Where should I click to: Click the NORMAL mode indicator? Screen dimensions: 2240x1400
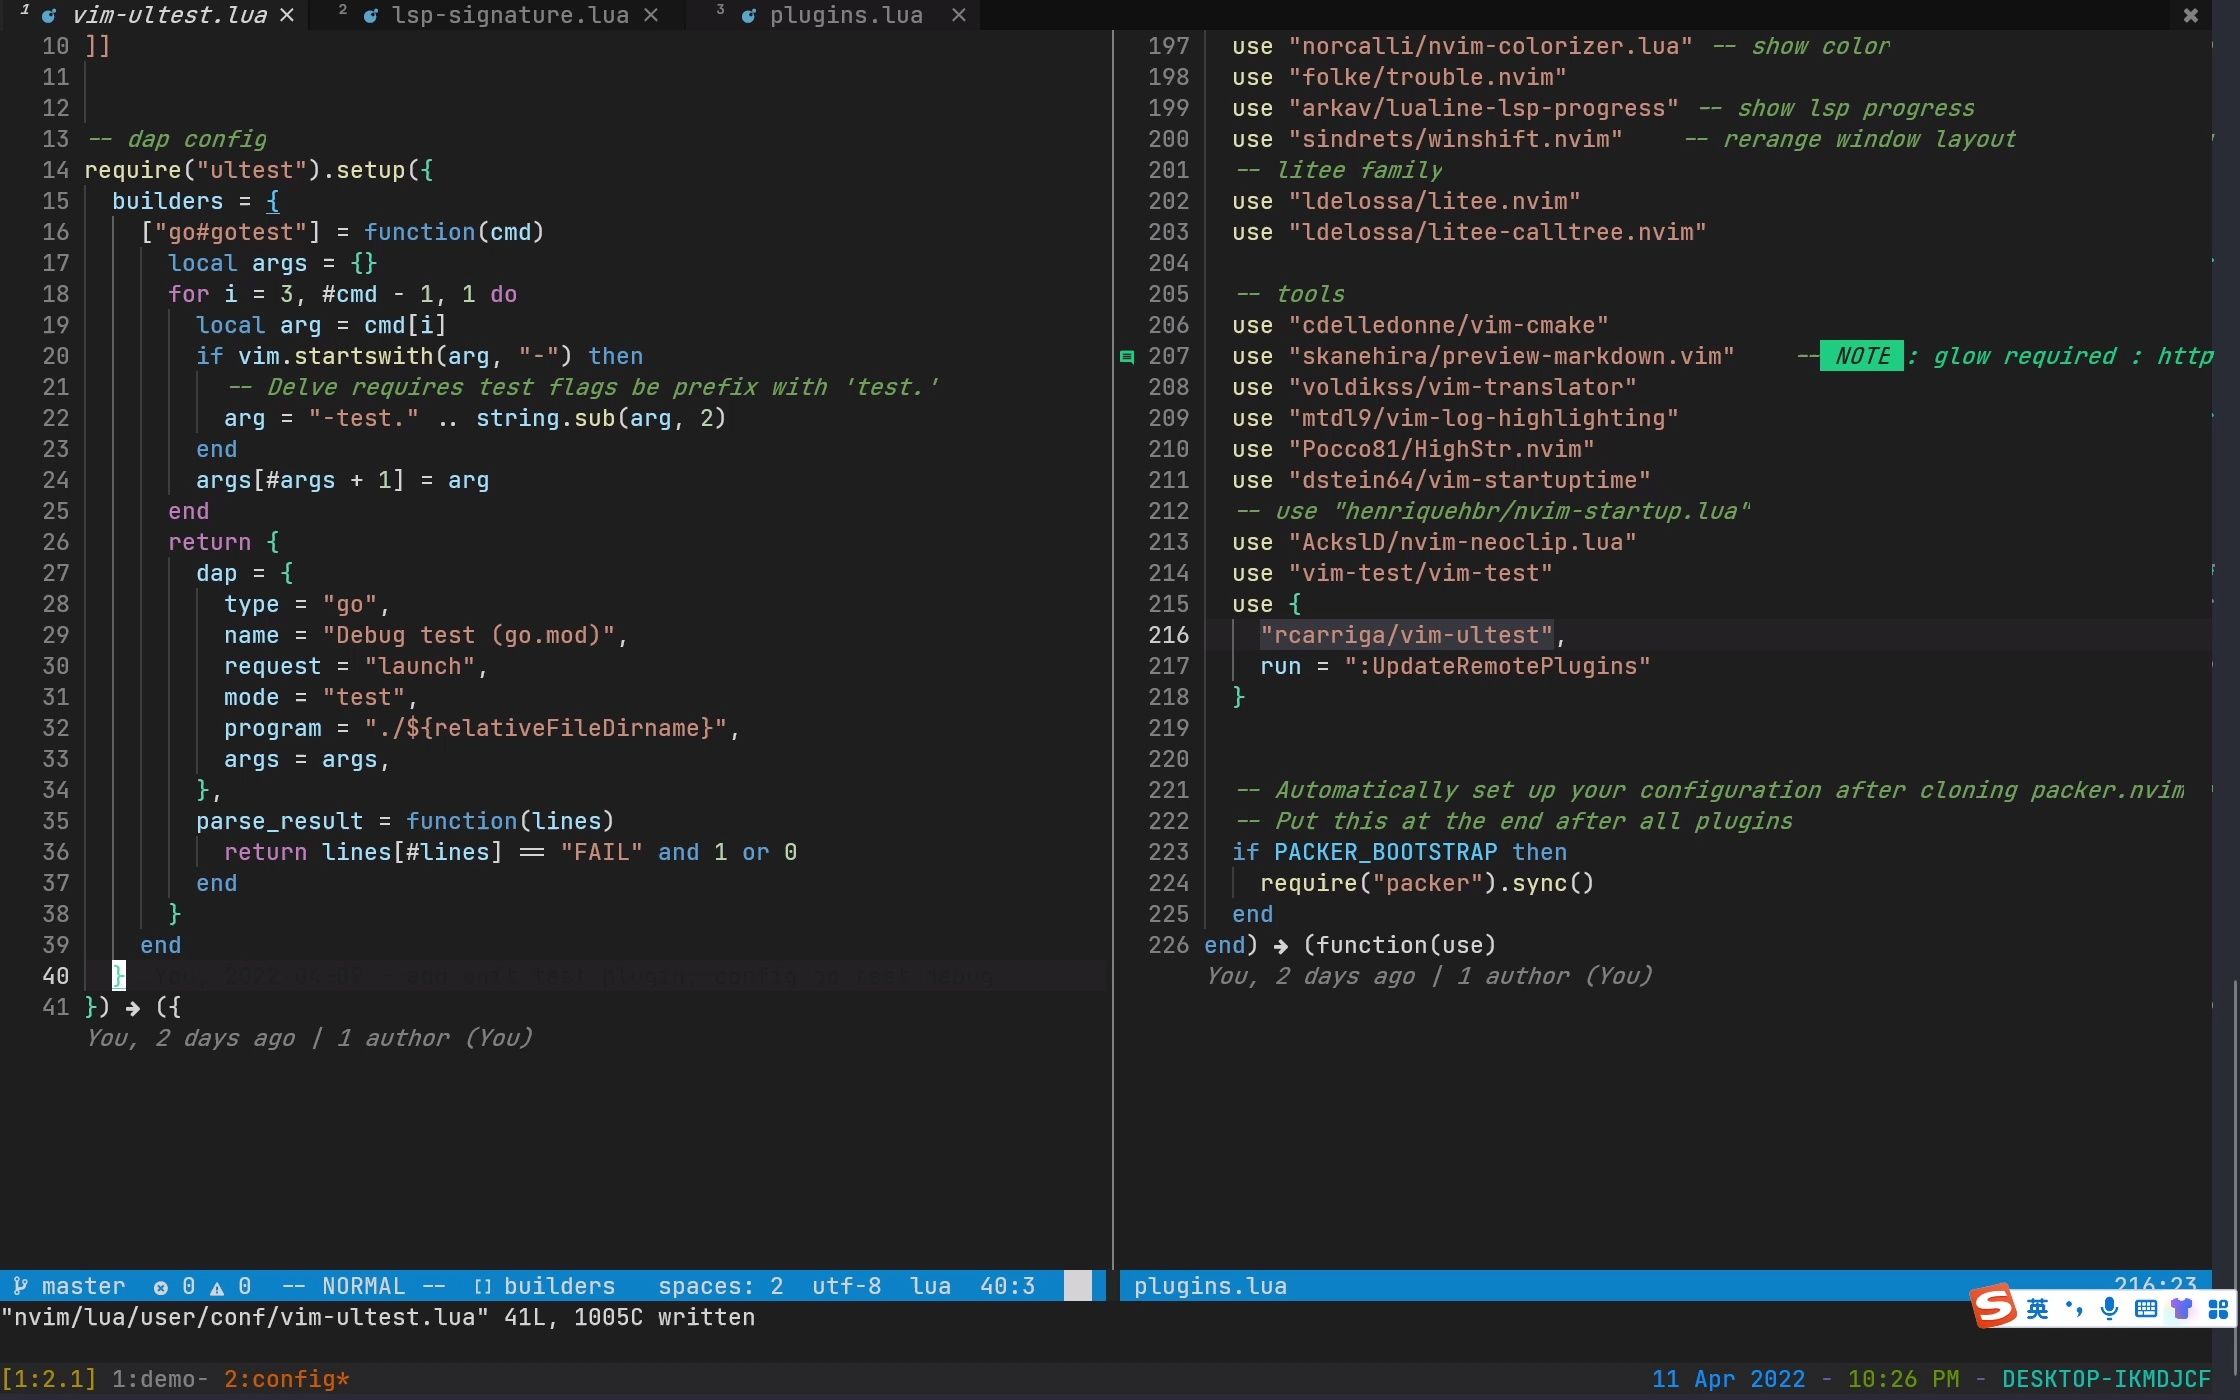[363, 1286]
